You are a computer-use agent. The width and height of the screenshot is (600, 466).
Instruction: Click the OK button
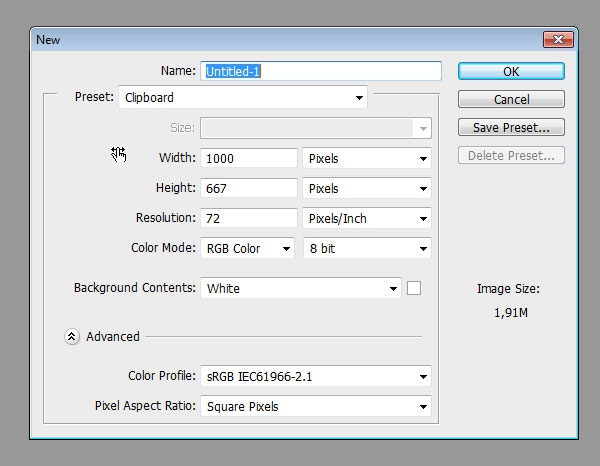pyautogui.click(x=511, y=71)
